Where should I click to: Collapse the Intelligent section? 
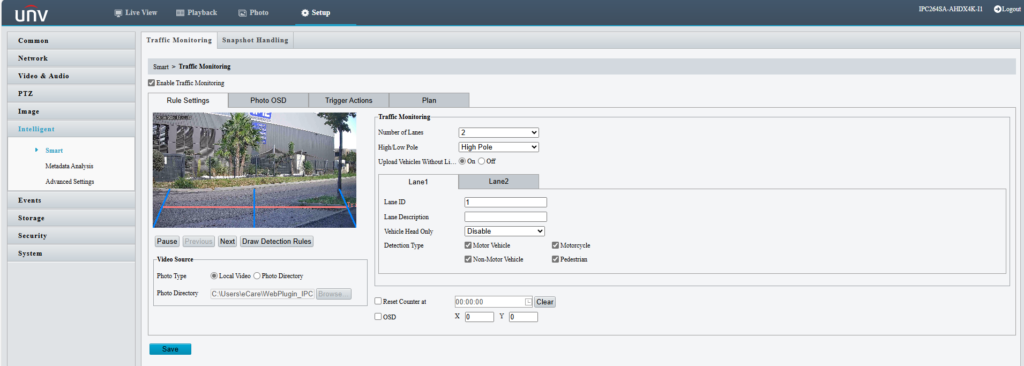(x=71, y=129)
